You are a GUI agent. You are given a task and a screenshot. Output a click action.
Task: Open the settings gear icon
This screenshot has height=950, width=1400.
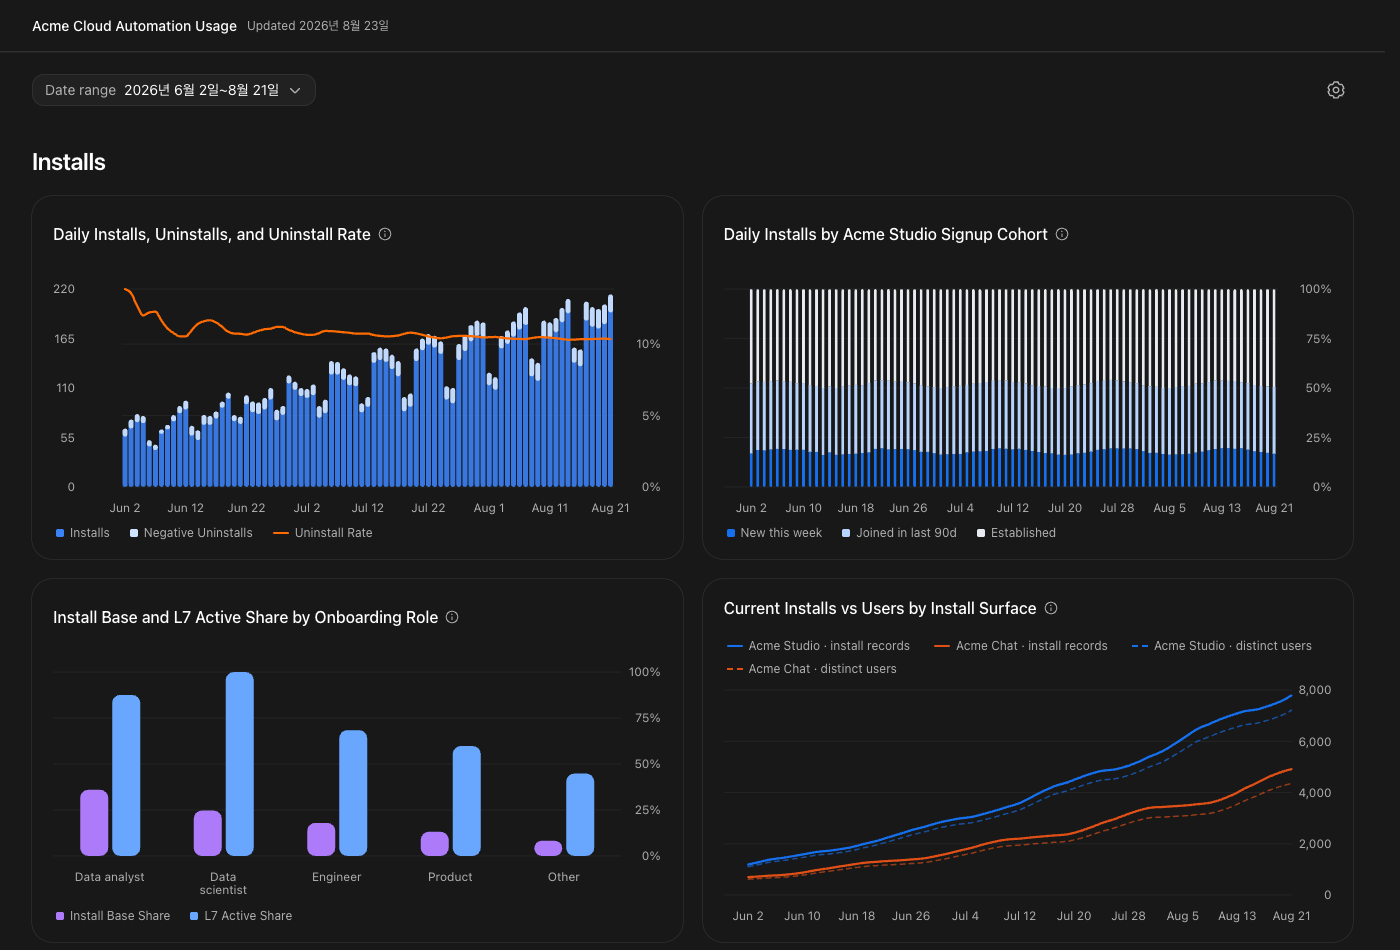pyautogui.click(x=1336, y=90)
